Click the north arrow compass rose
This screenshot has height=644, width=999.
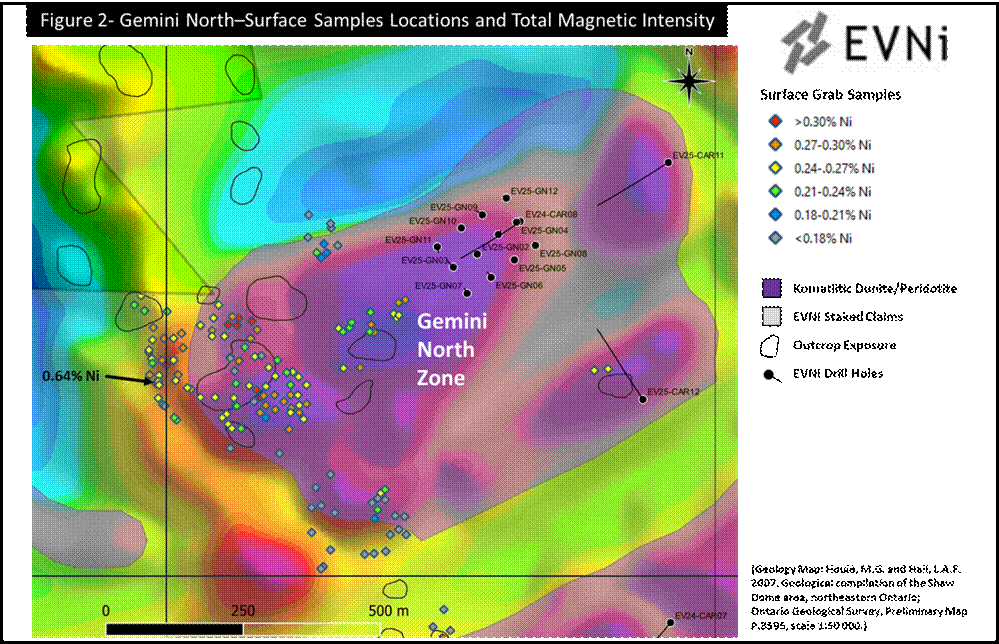coord(689,79)
